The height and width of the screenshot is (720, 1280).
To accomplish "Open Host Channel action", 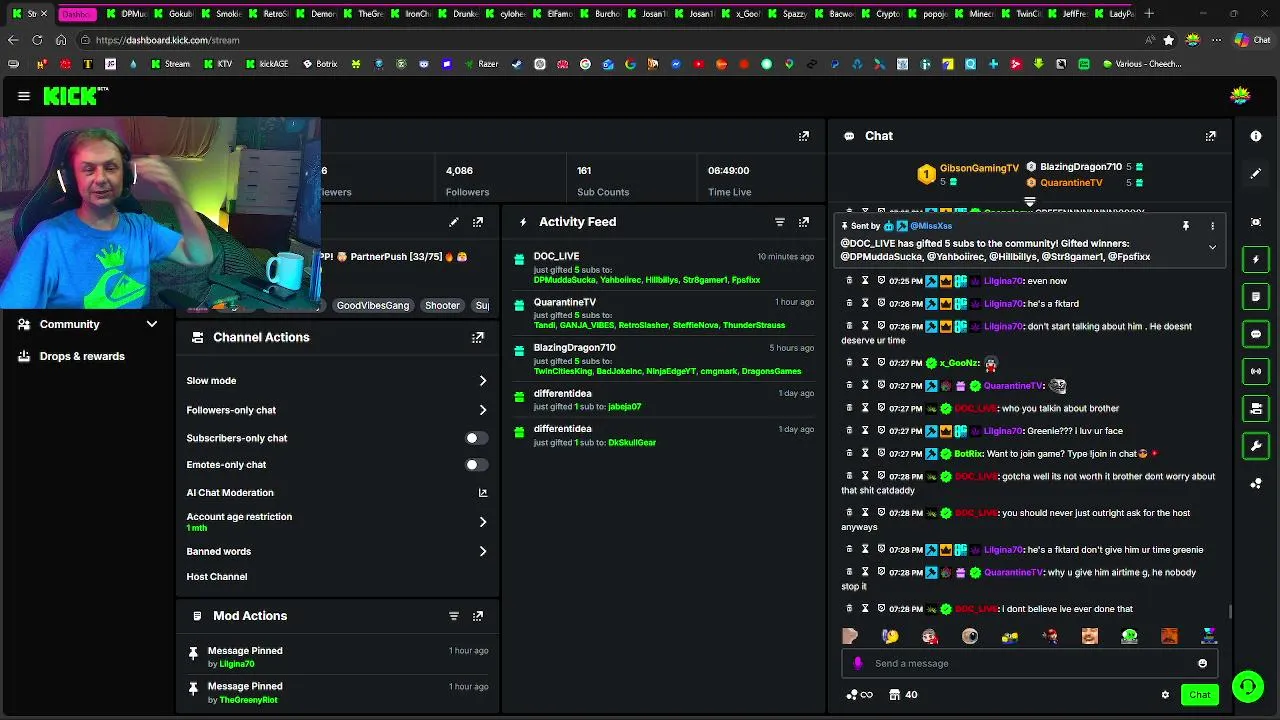I will pyautogui.click(x=216, y=577).
